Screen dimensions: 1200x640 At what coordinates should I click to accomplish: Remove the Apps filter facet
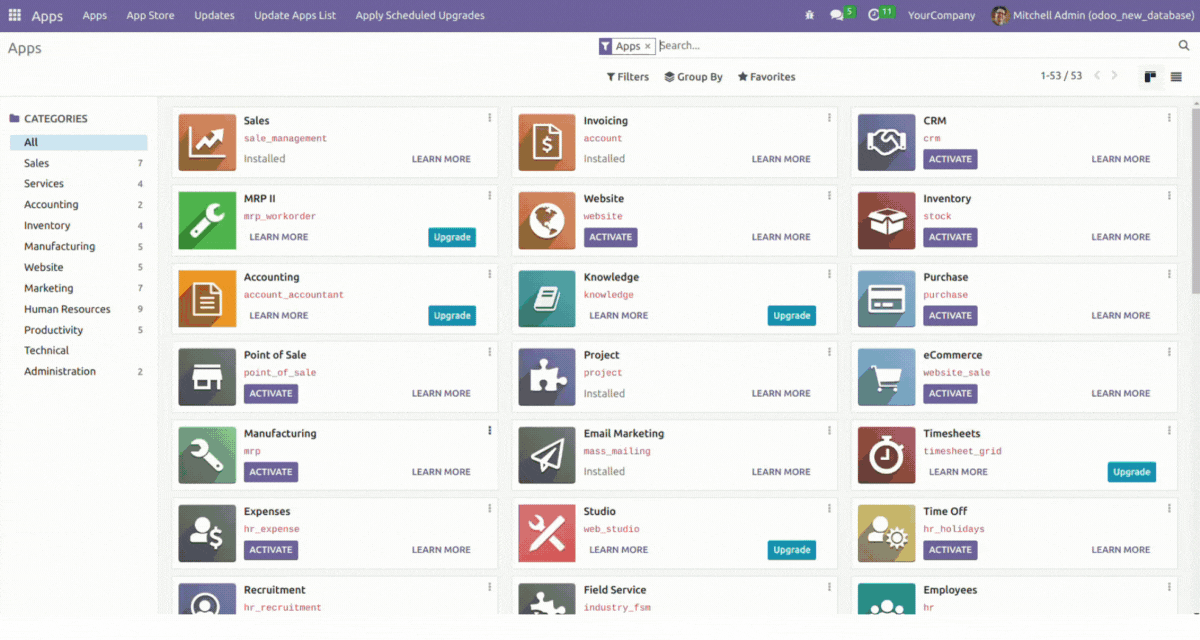point(648,46)
